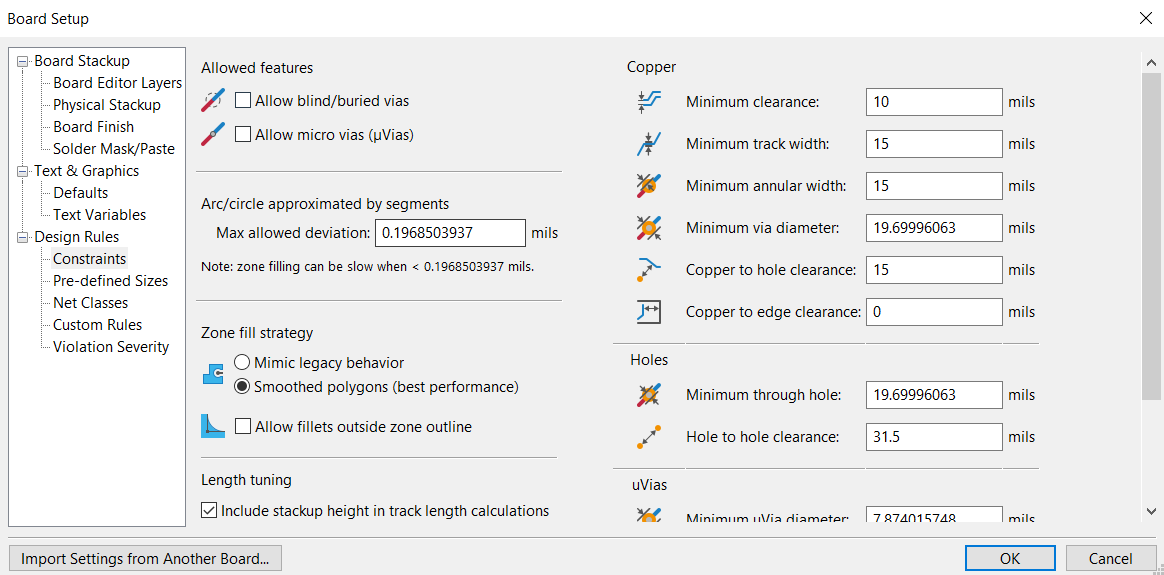The height and width of the screenshot is (575, 1164).
Task: Collapse the Text & Graphics tree node
Action: (x=23, y=171)
